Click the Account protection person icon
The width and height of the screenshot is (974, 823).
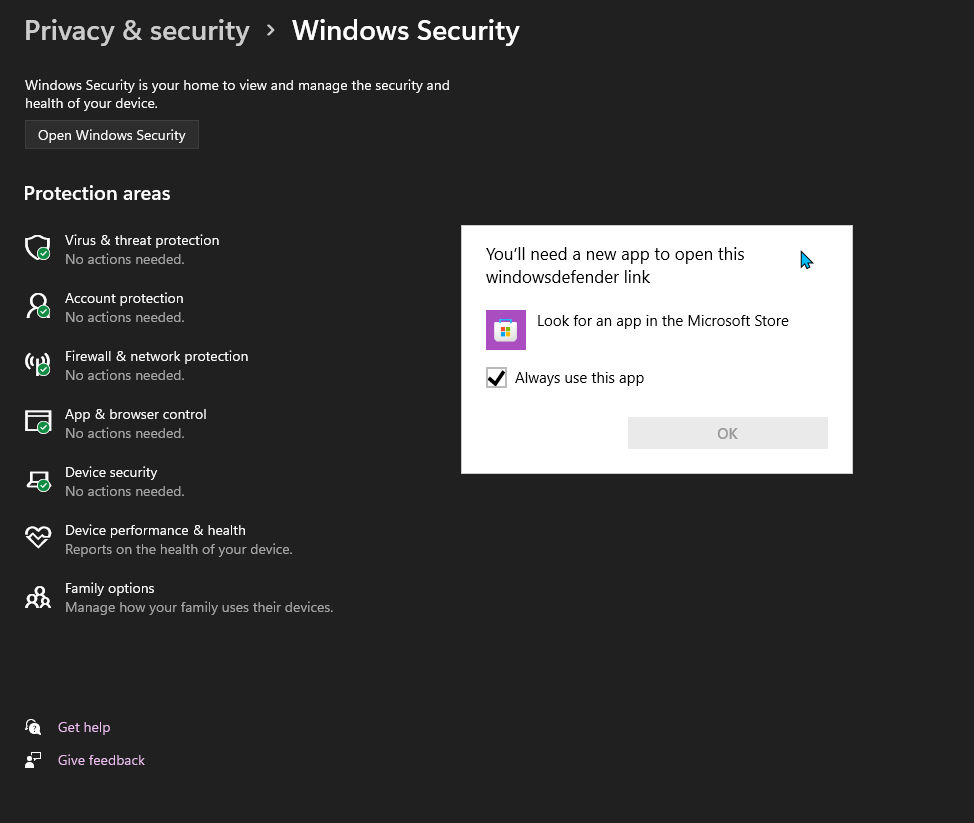coord(37,306)
